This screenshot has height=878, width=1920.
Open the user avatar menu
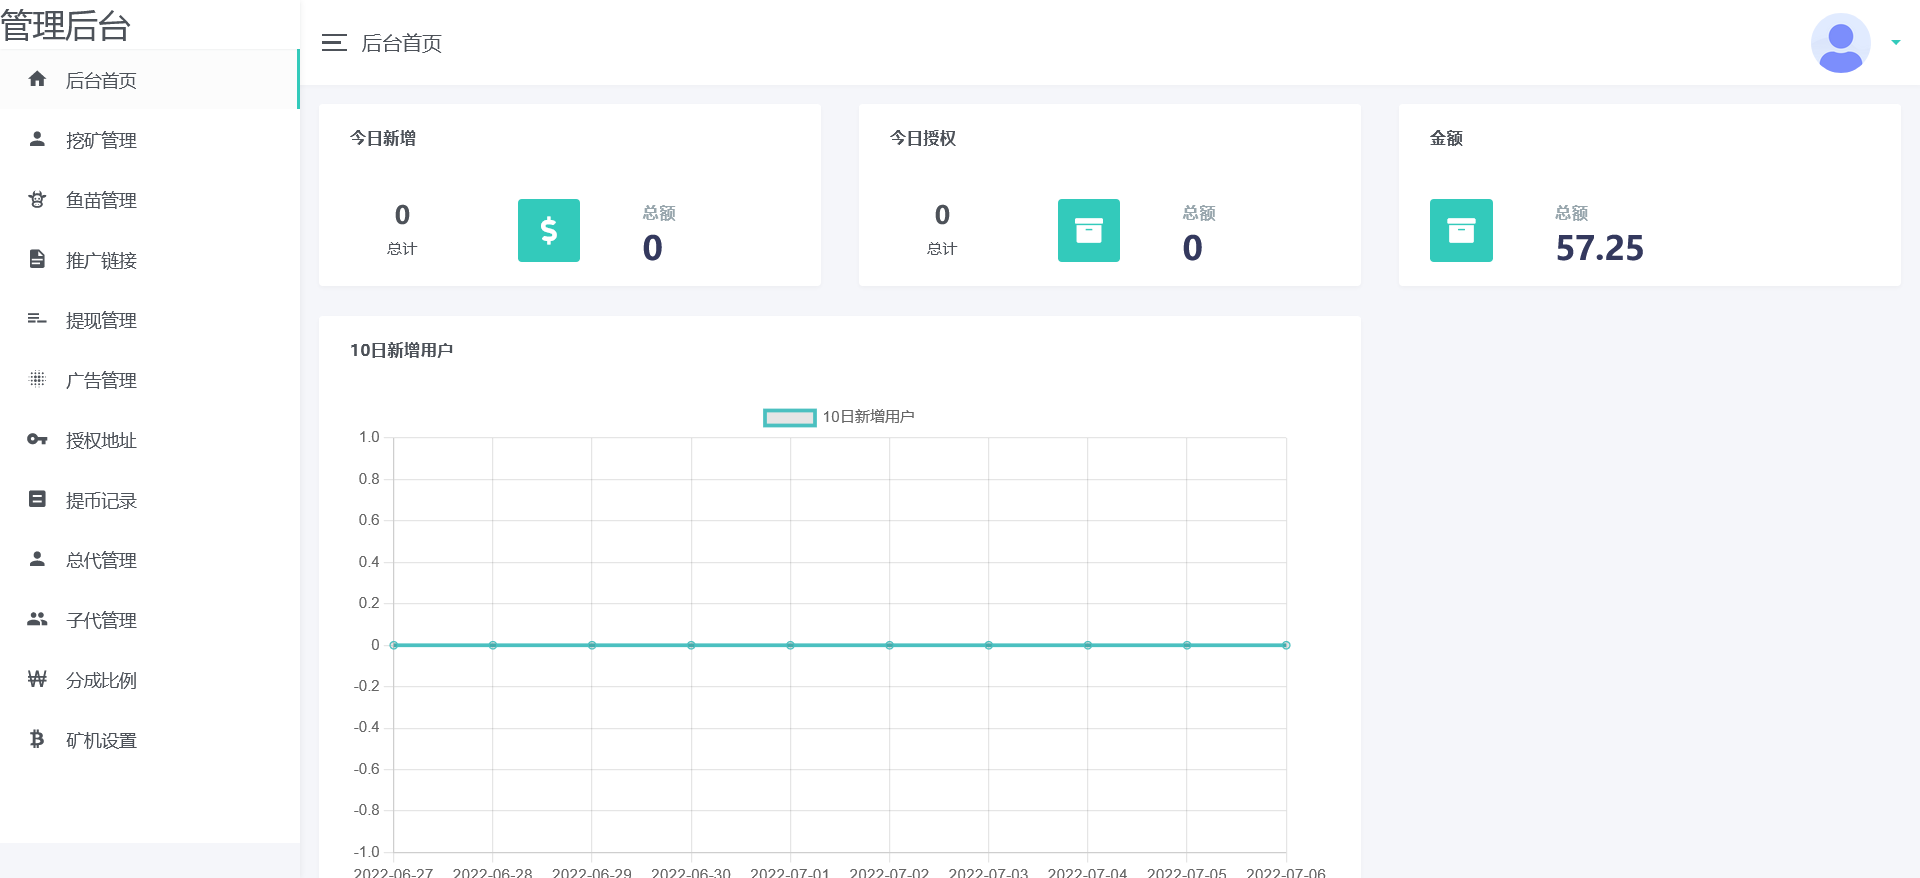[1840, 43]
